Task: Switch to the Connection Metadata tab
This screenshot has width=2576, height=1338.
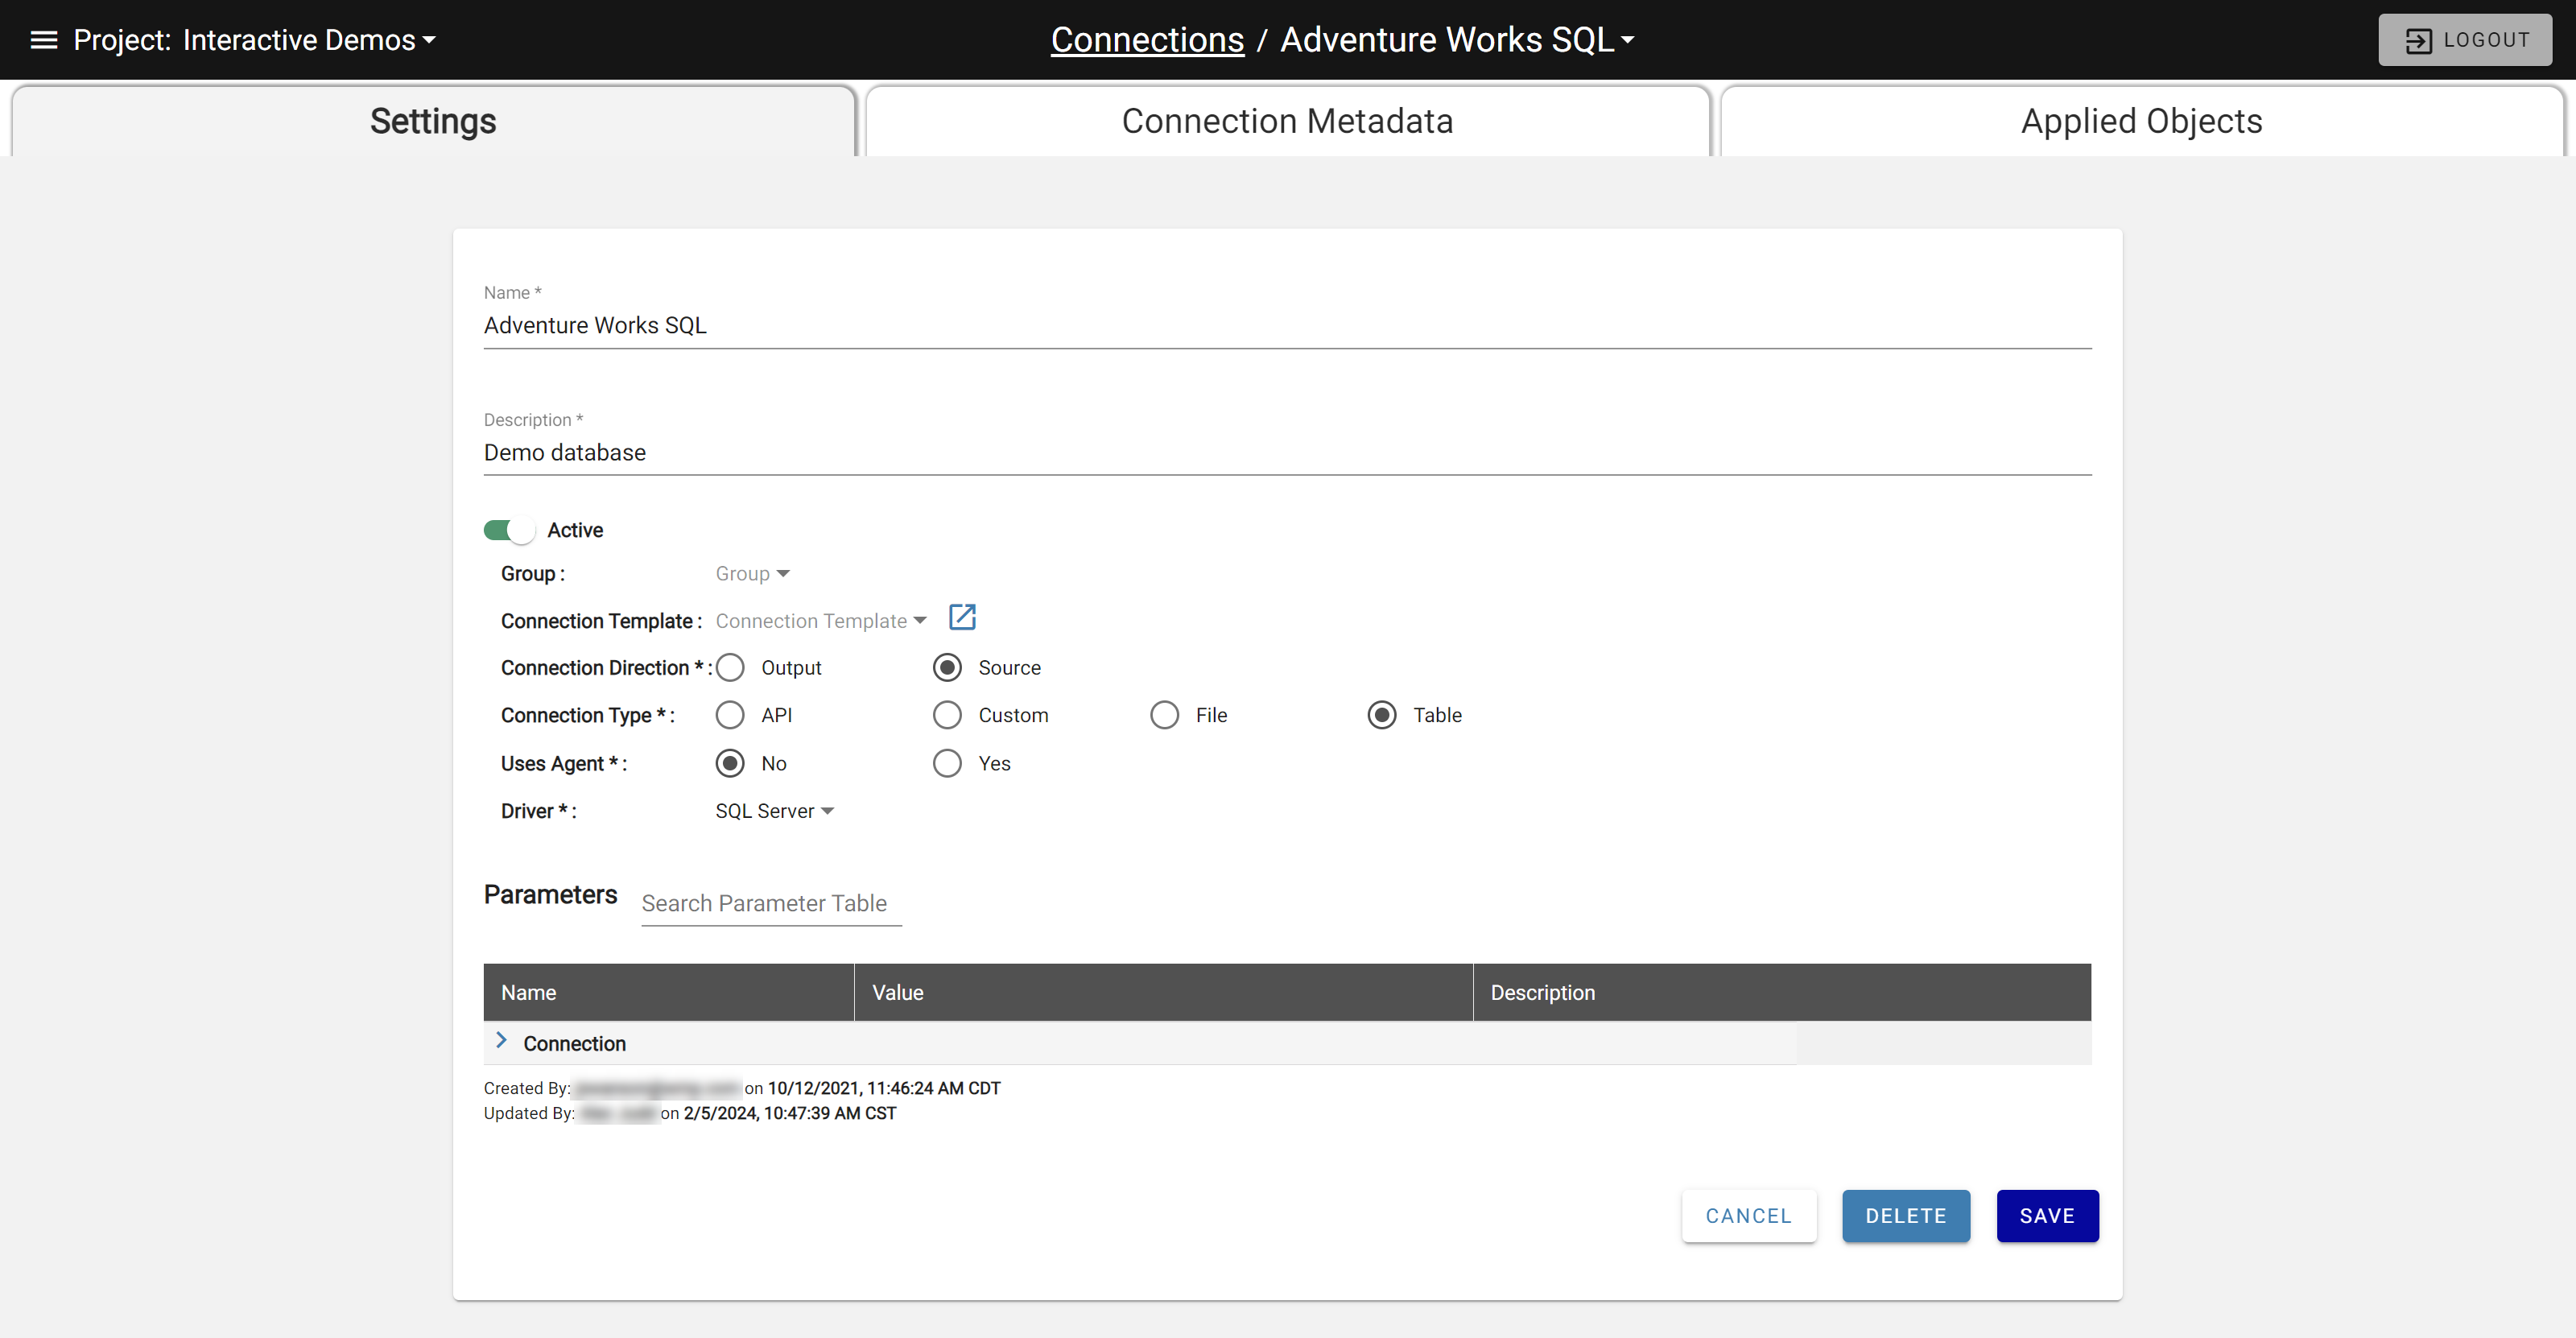Action: point(1287,120)
